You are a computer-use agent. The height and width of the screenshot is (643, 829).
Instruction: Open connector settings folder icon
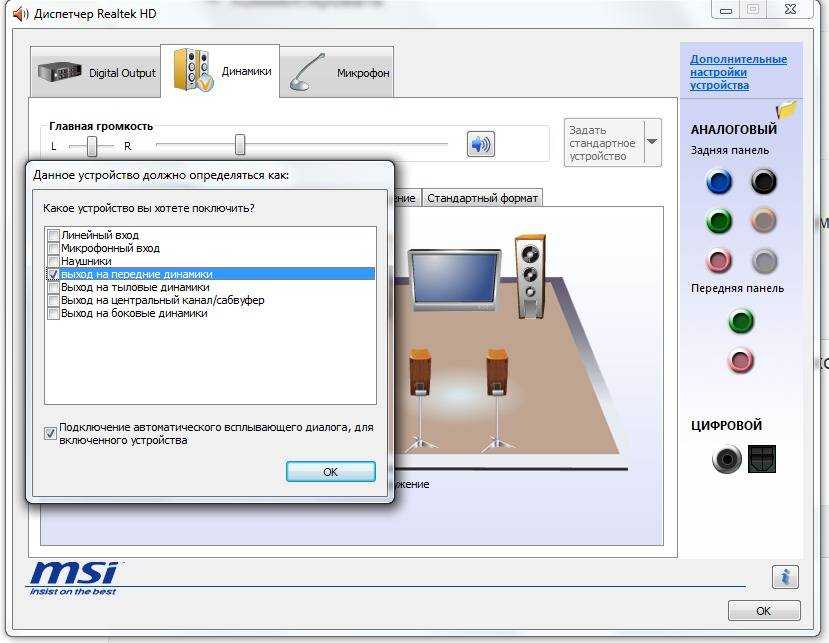[786, 109]
